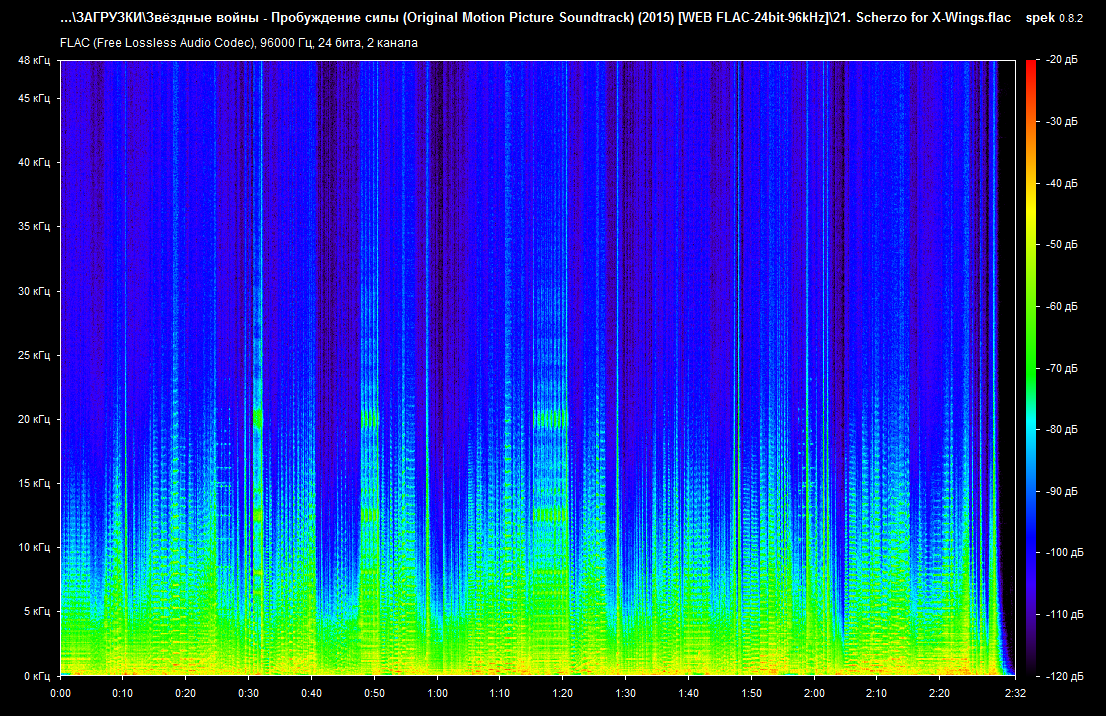The height and width of the screenshot is (716, 1106).
Task: Click the 2:32 end time label
Action: coord(1015,693)
